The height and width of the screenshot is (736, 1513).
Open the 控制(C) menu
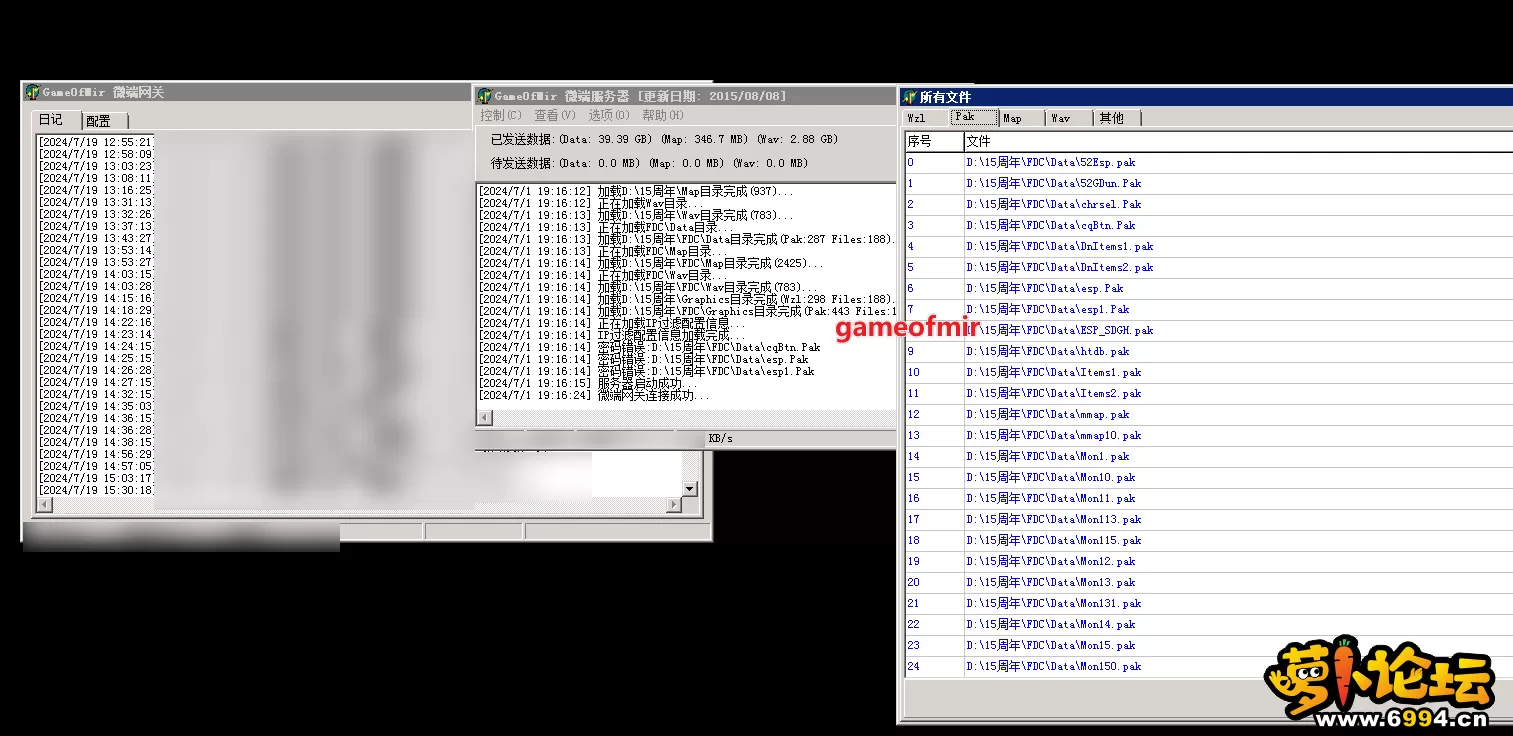(500, 116)
